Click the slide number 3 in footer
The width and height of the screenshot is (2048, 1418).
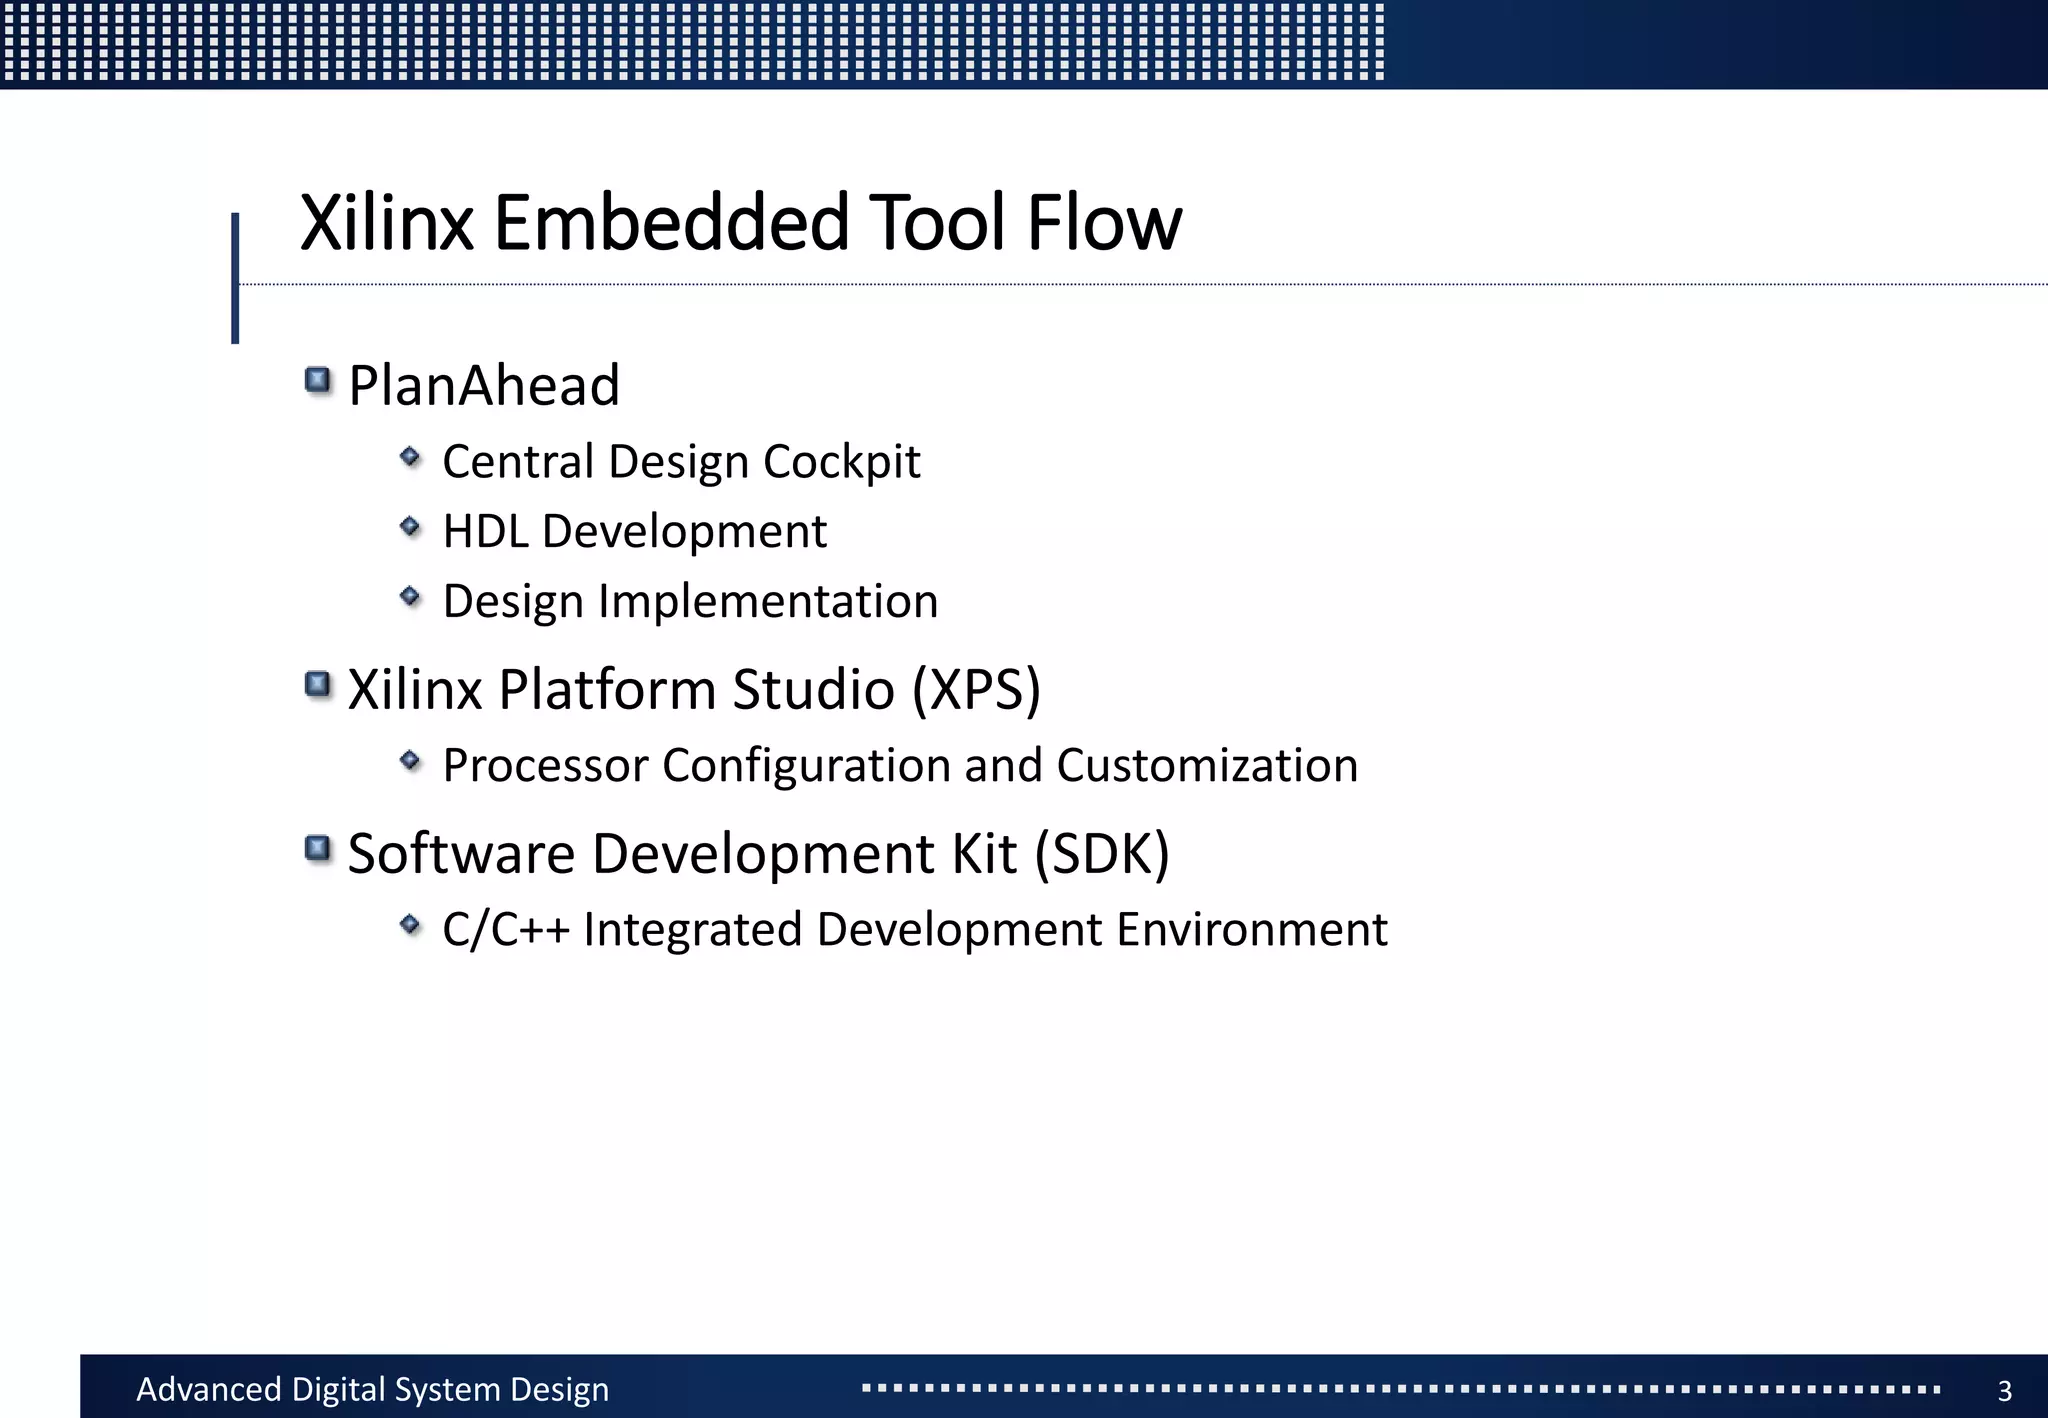[2004, 1391]
